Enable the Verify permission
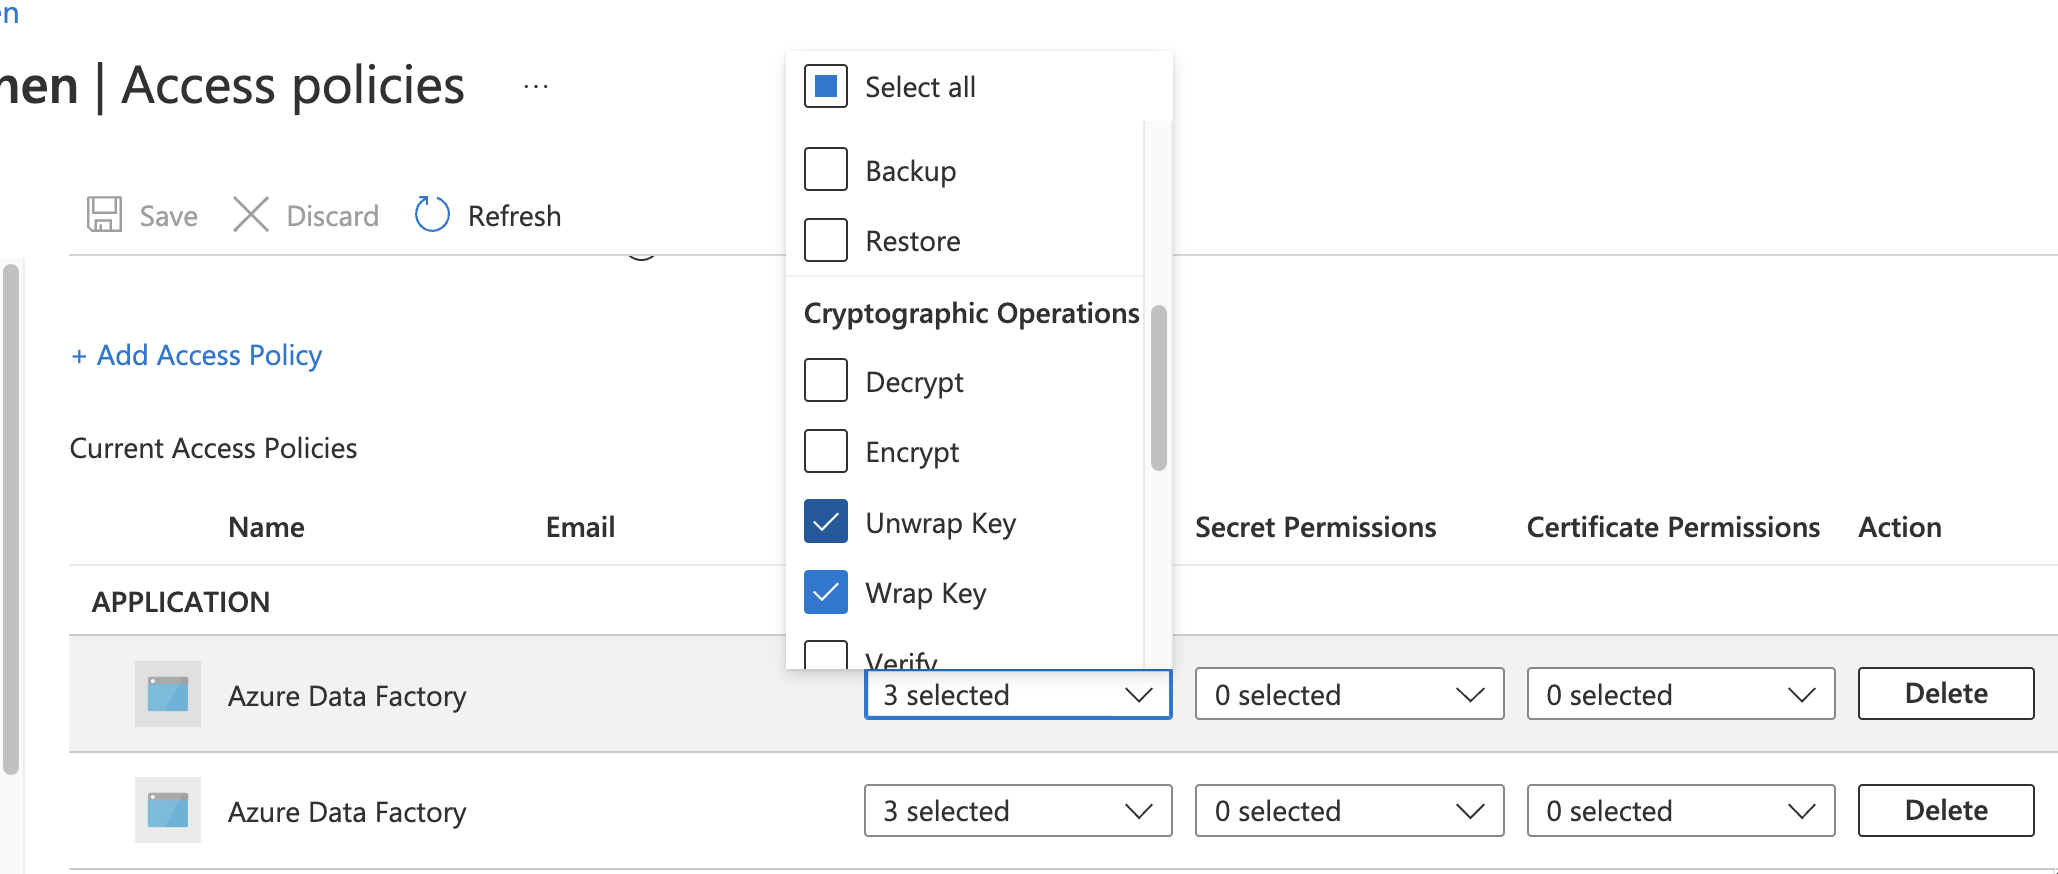Screen dimensions: 2058x874 [x=825, y=655]
